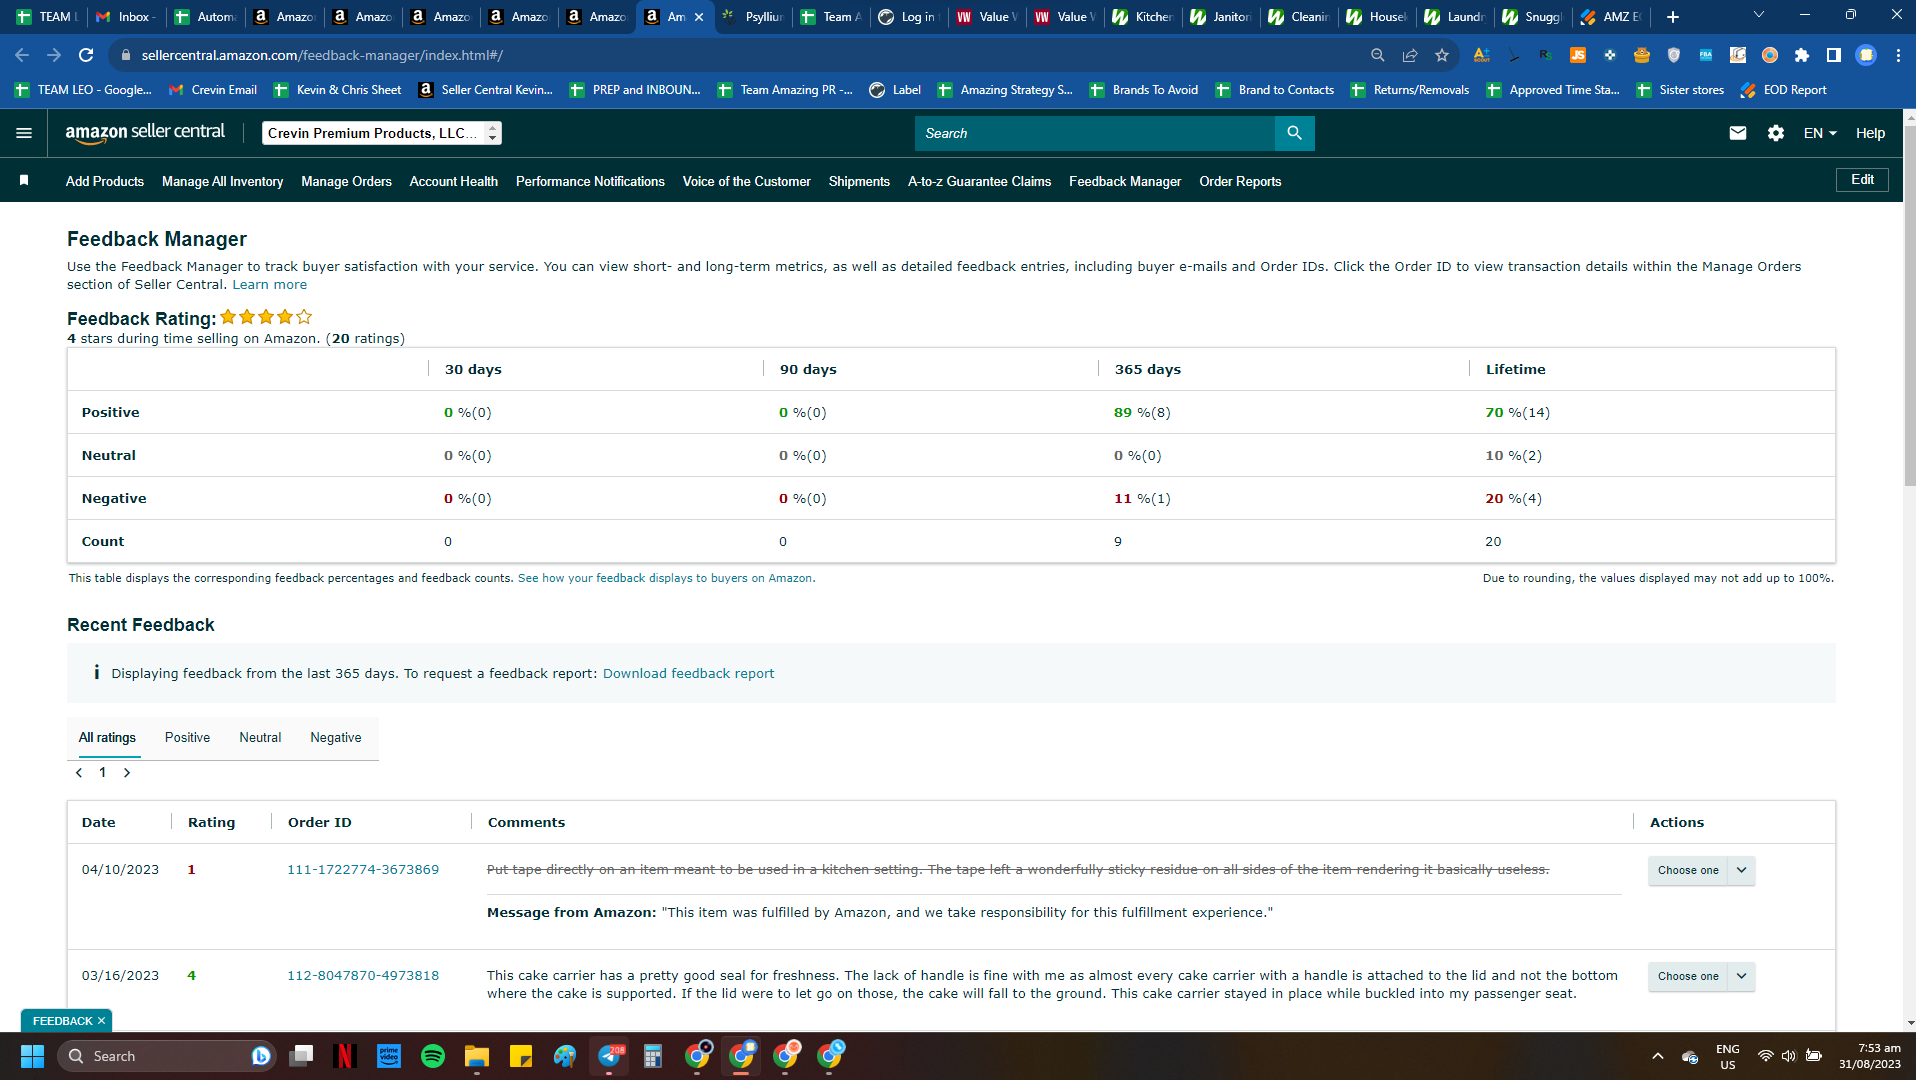Open Spotify from the taskbar
The height and width of the screenshot is (1080, 1916).
point(433,1056)
